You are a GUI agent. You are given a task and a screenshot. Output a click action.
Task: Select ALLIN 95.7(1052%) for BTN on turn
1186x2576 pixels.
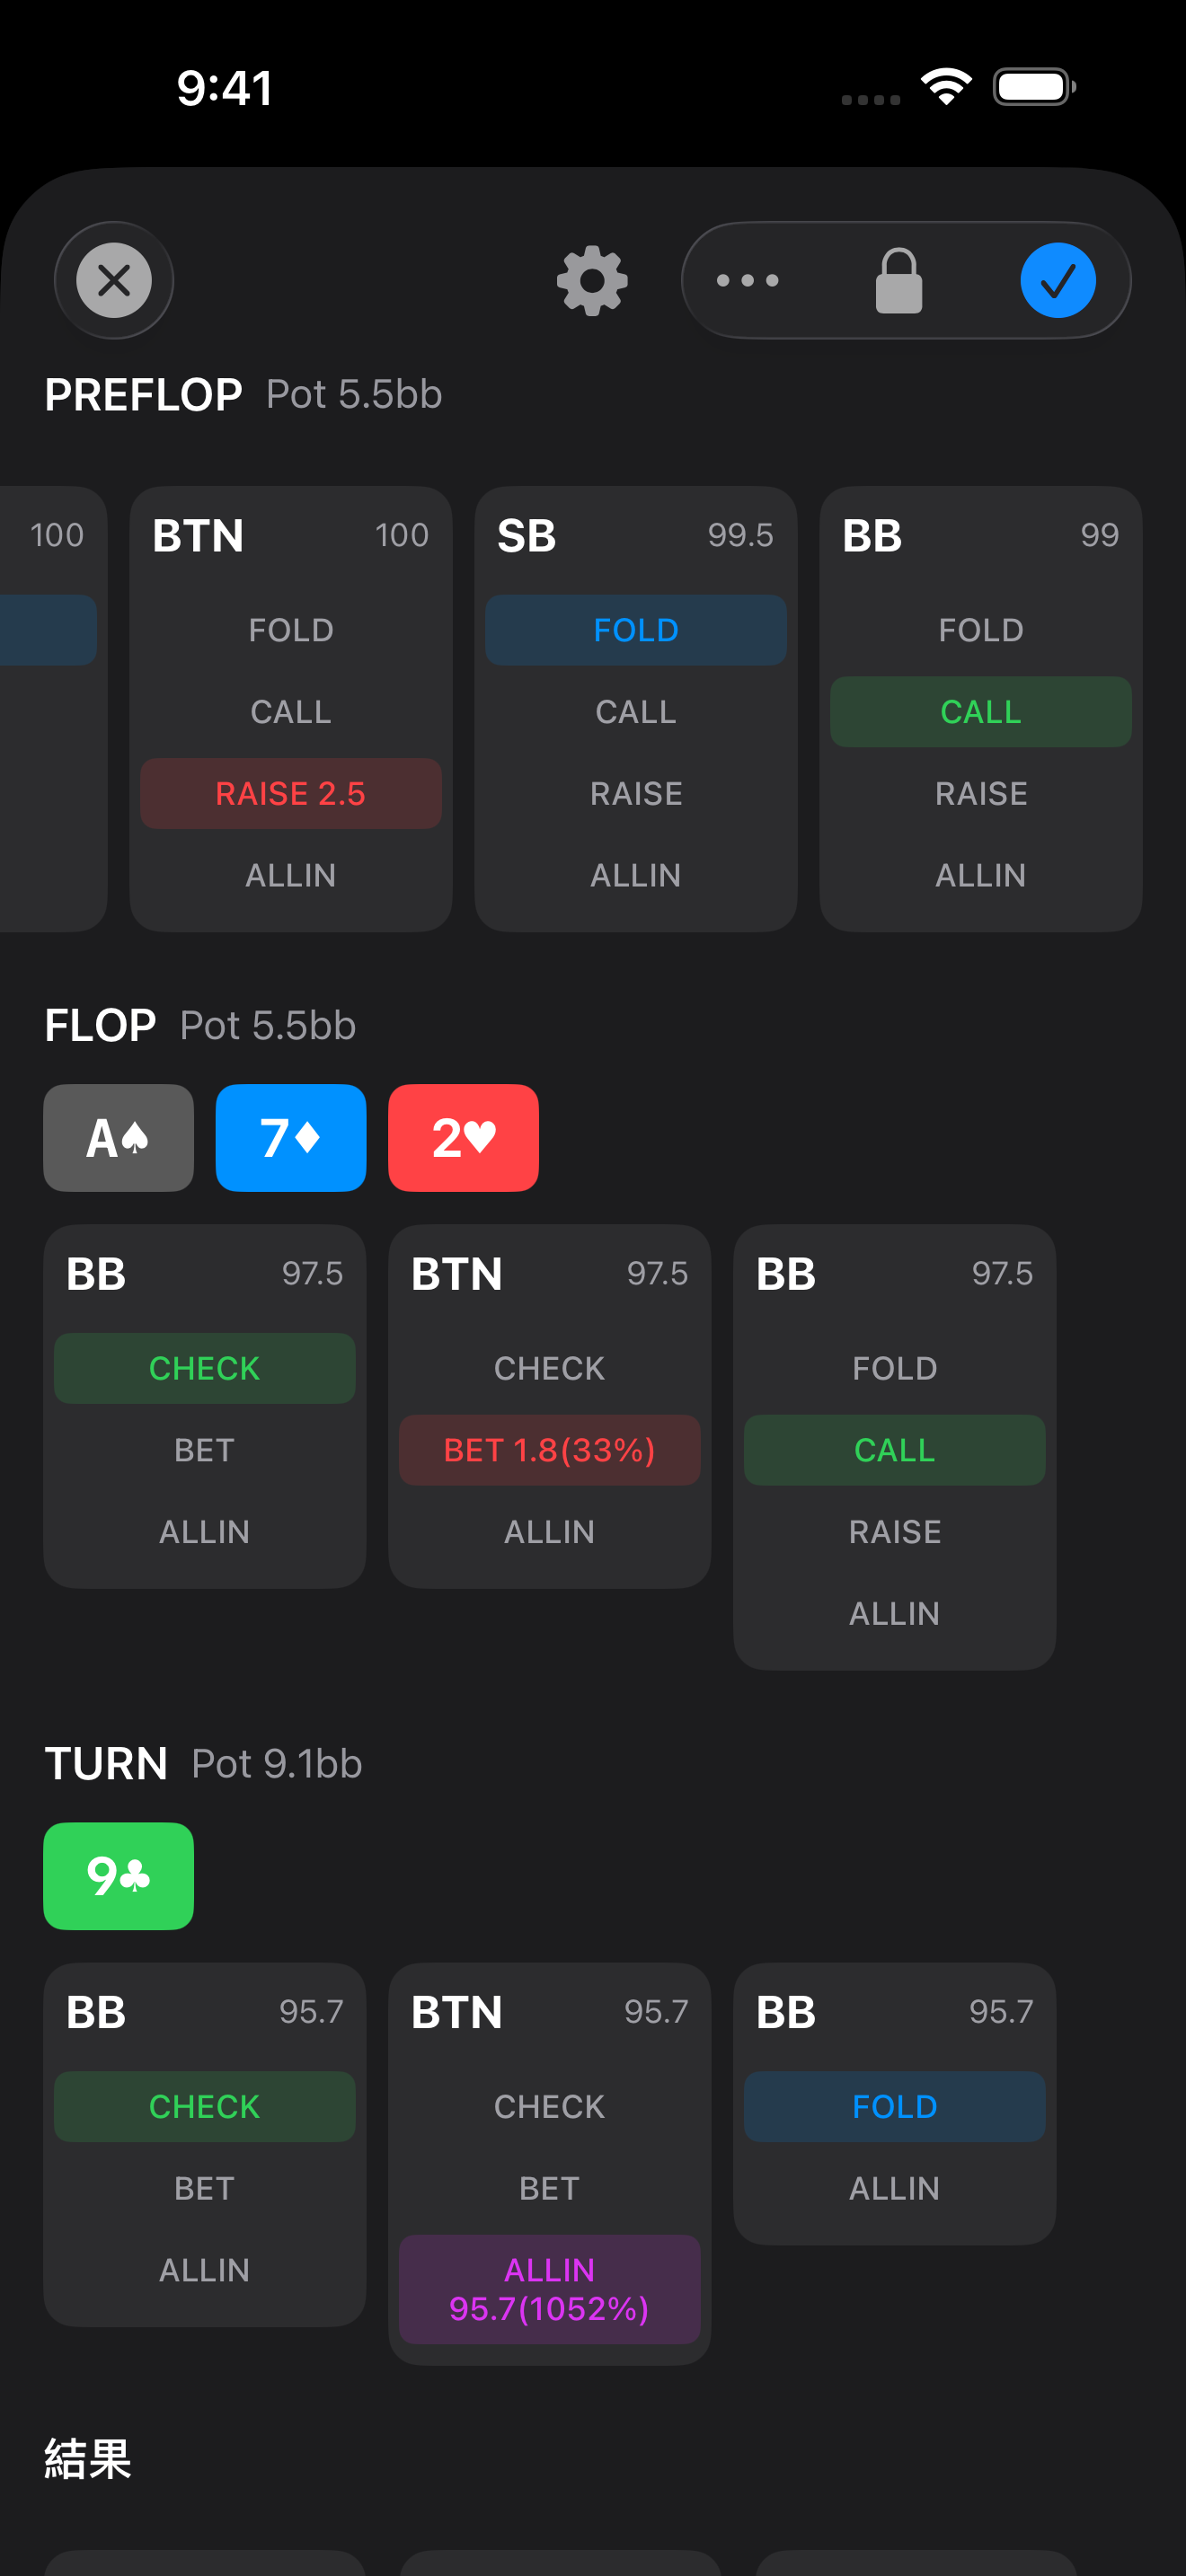pyautogui.click(x=549, y=2289)
